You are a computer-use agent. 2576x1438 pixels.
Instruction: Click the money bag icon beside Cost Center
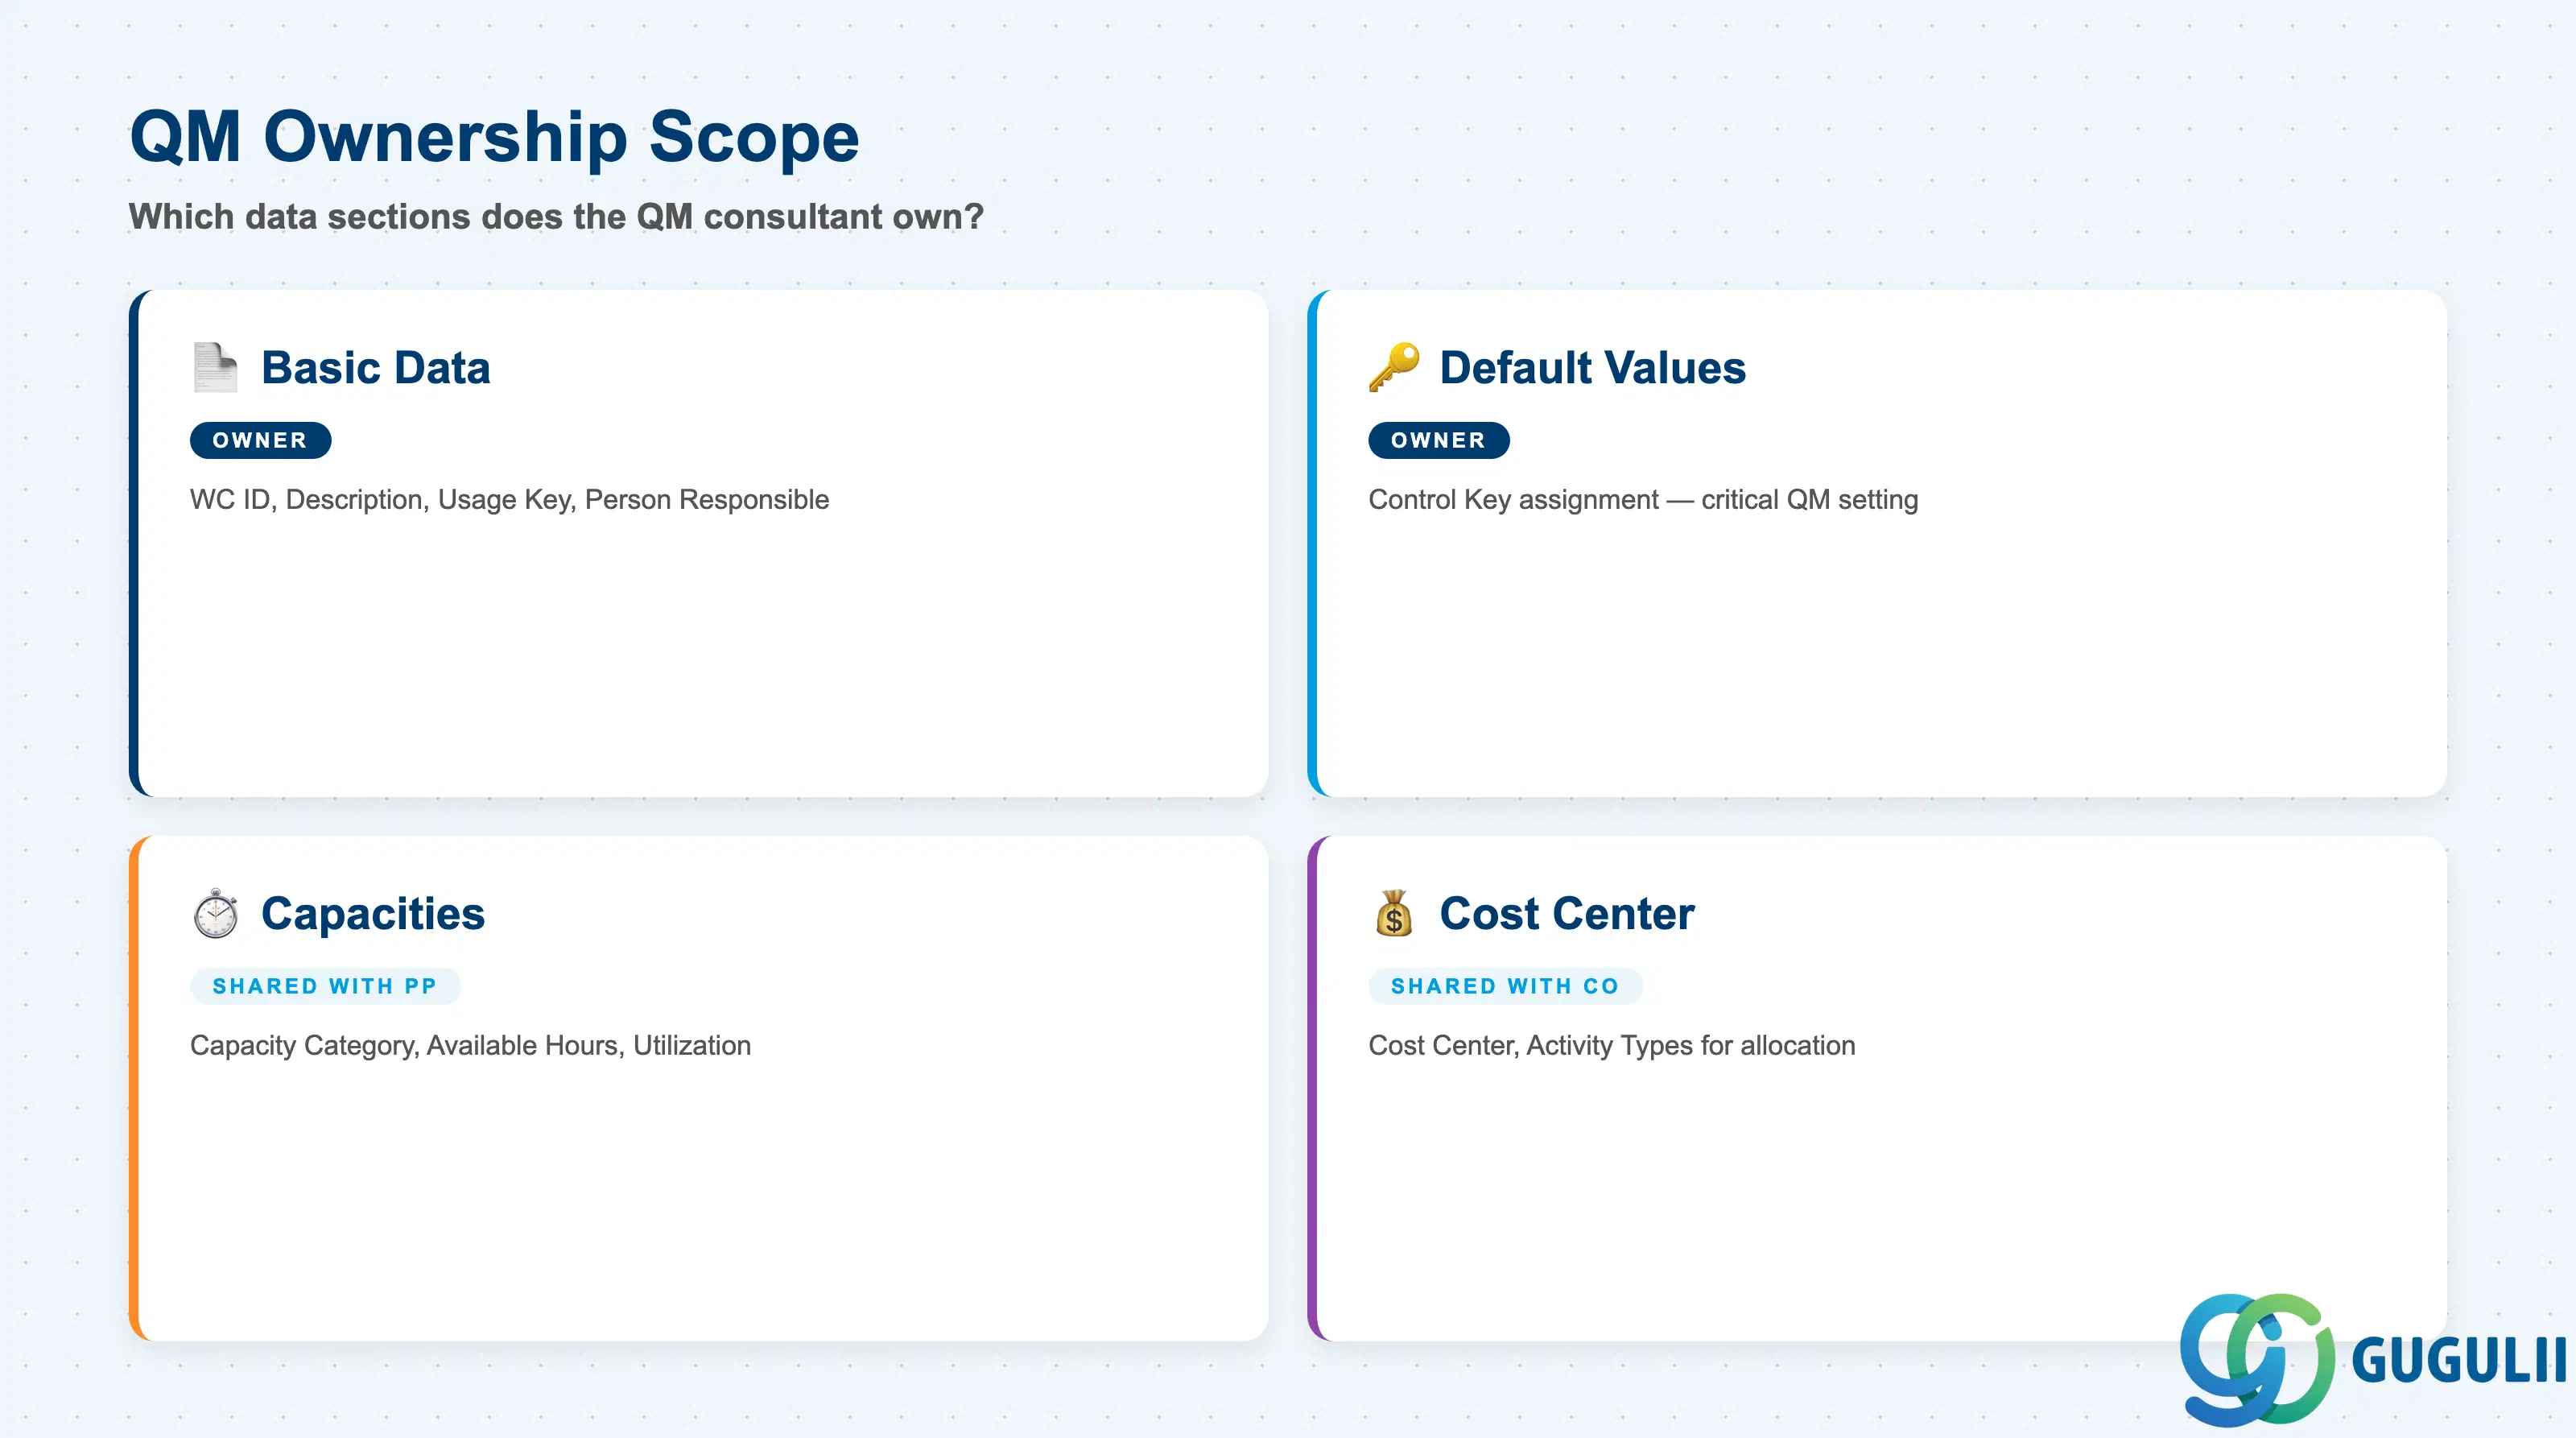coord(1394,913)
